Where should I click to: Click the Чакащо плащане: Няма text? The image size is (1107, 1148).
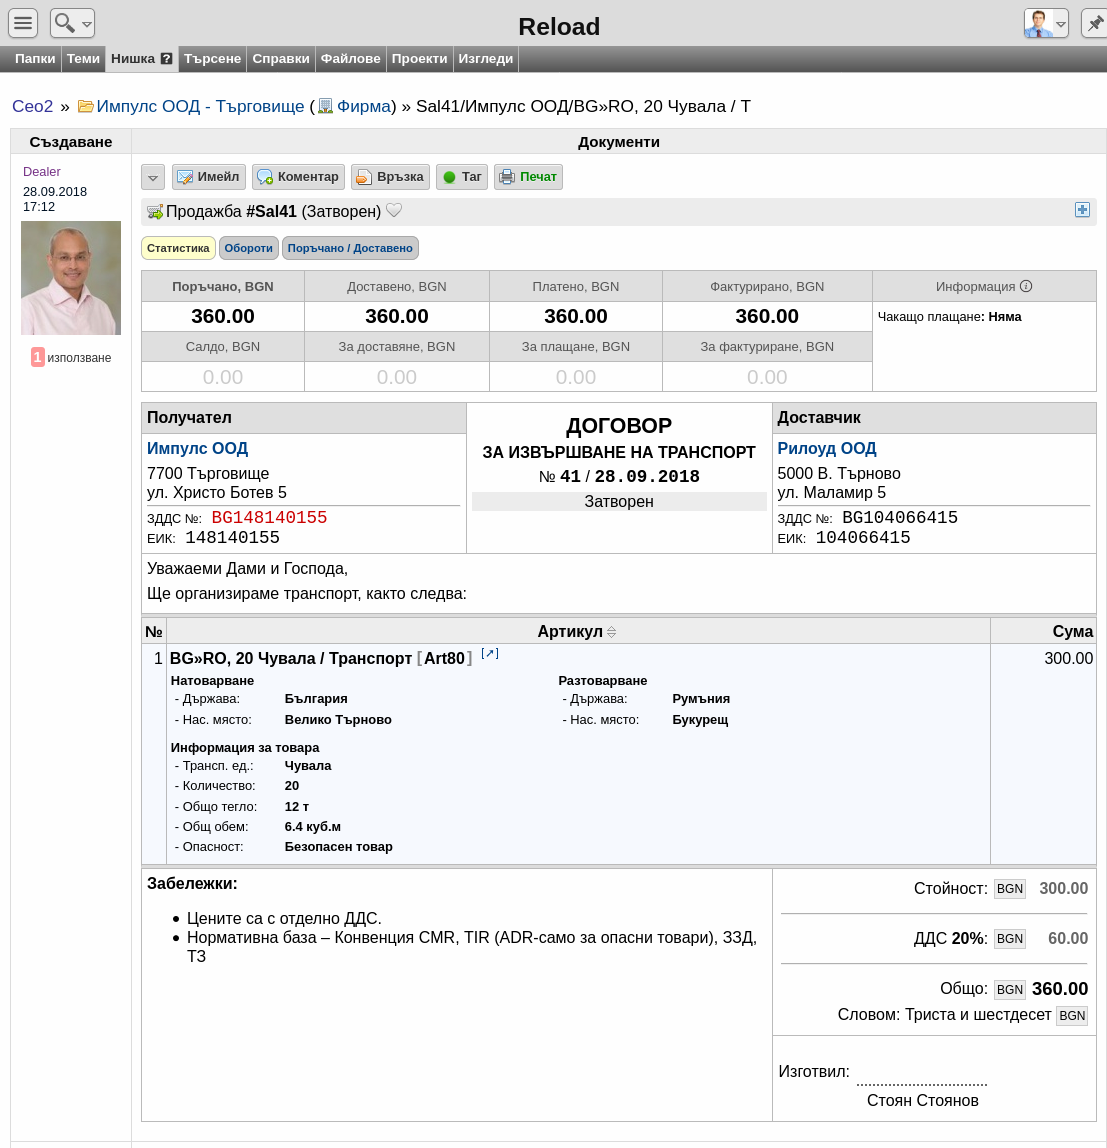pyautogui.click(x=950, y=317)
